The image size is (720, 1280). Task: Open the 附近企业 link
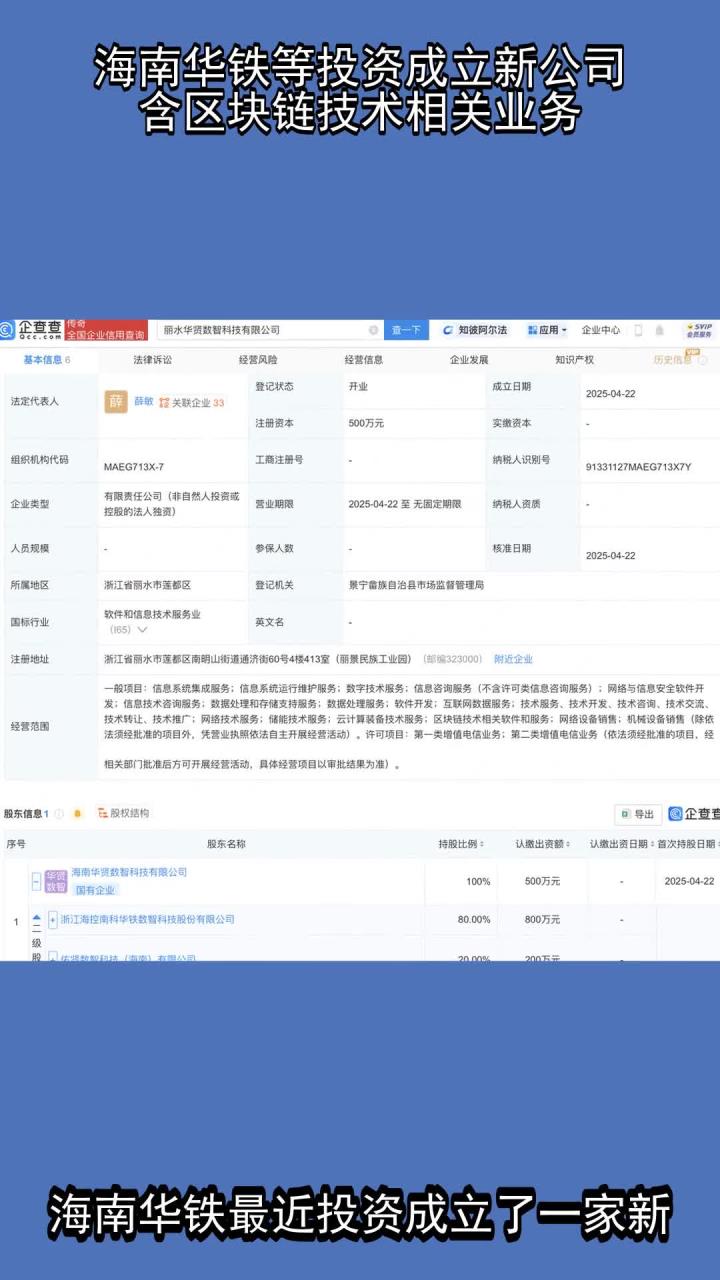pos(513,659)
